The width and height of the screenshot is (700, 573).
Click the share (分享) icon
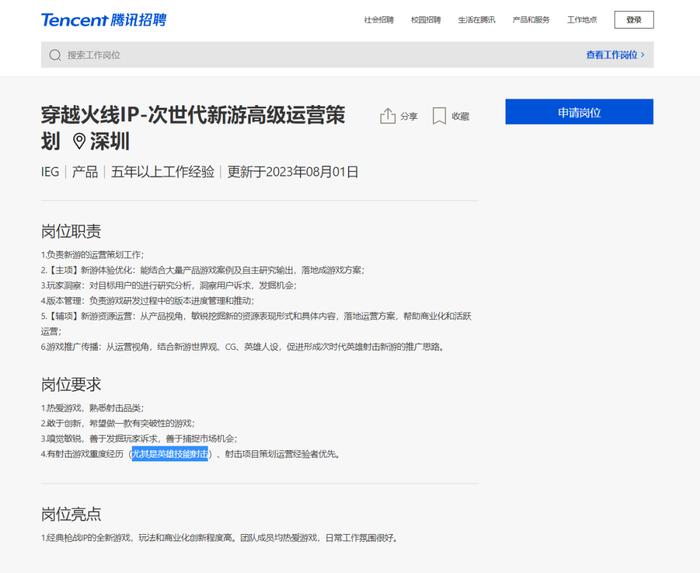(388, 116)
